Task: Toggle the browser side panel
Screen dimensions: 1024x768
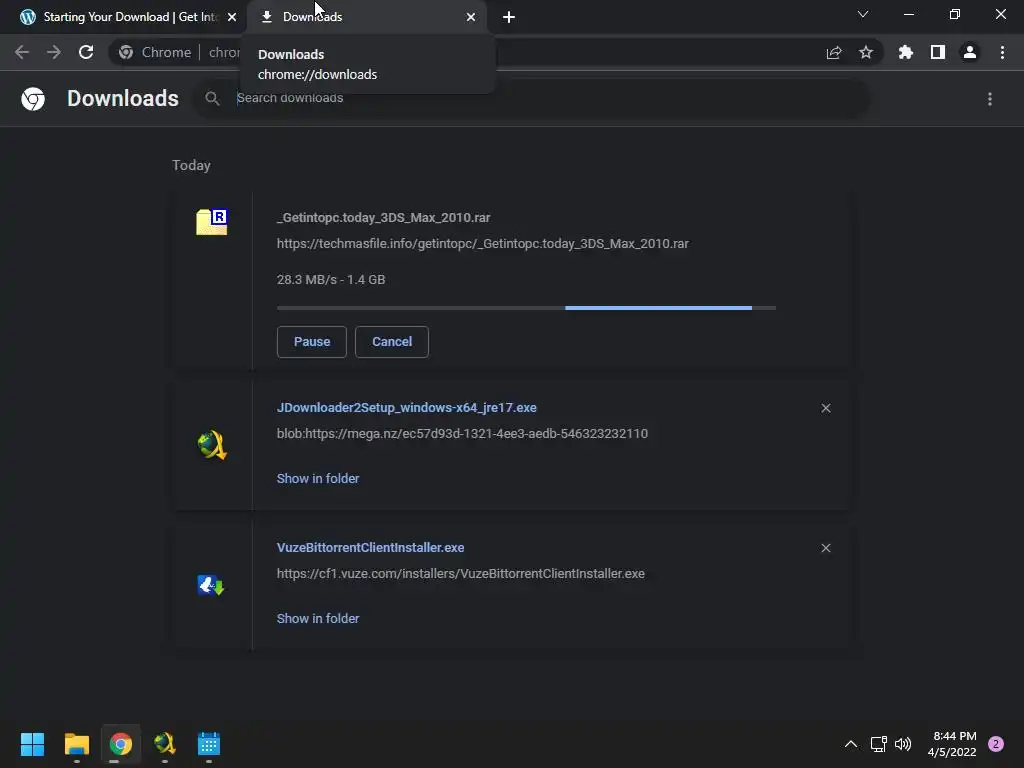Action: click(x=938, y=52)
